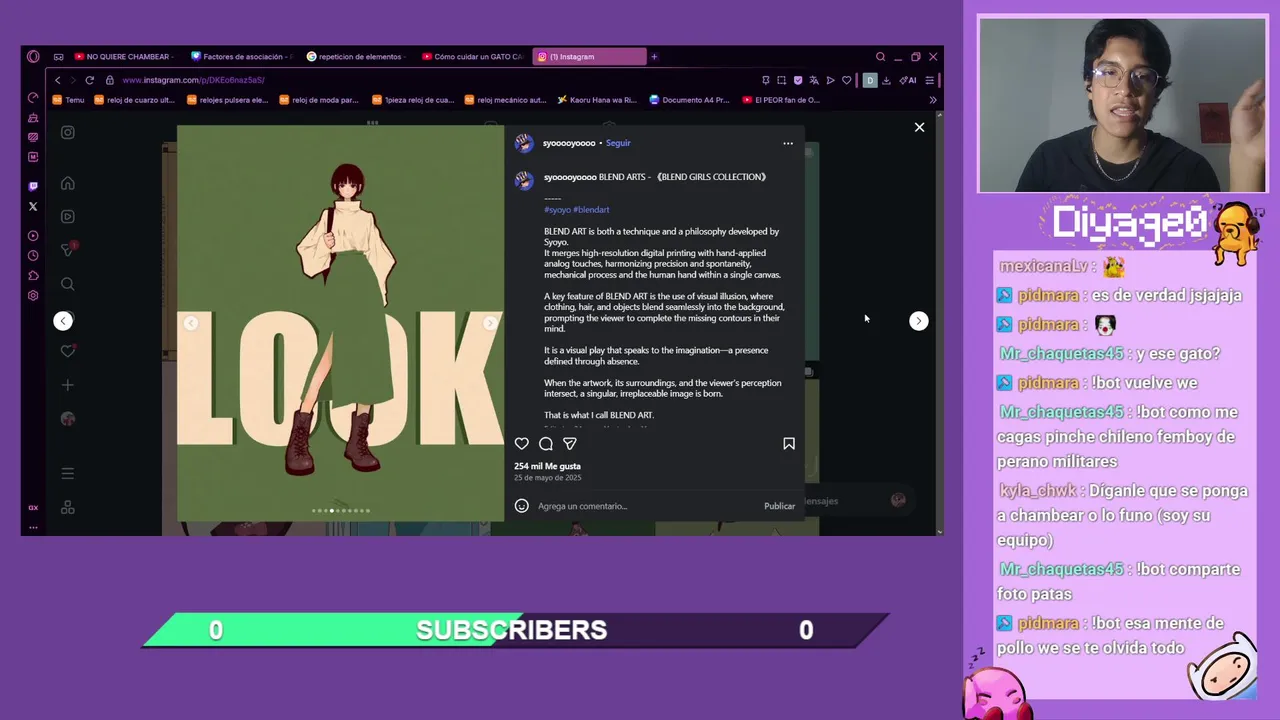Click the LOOK artwork image
The height and width of the screenshot is (720, 1280).
pyautogui.click(x=341, y=323)
